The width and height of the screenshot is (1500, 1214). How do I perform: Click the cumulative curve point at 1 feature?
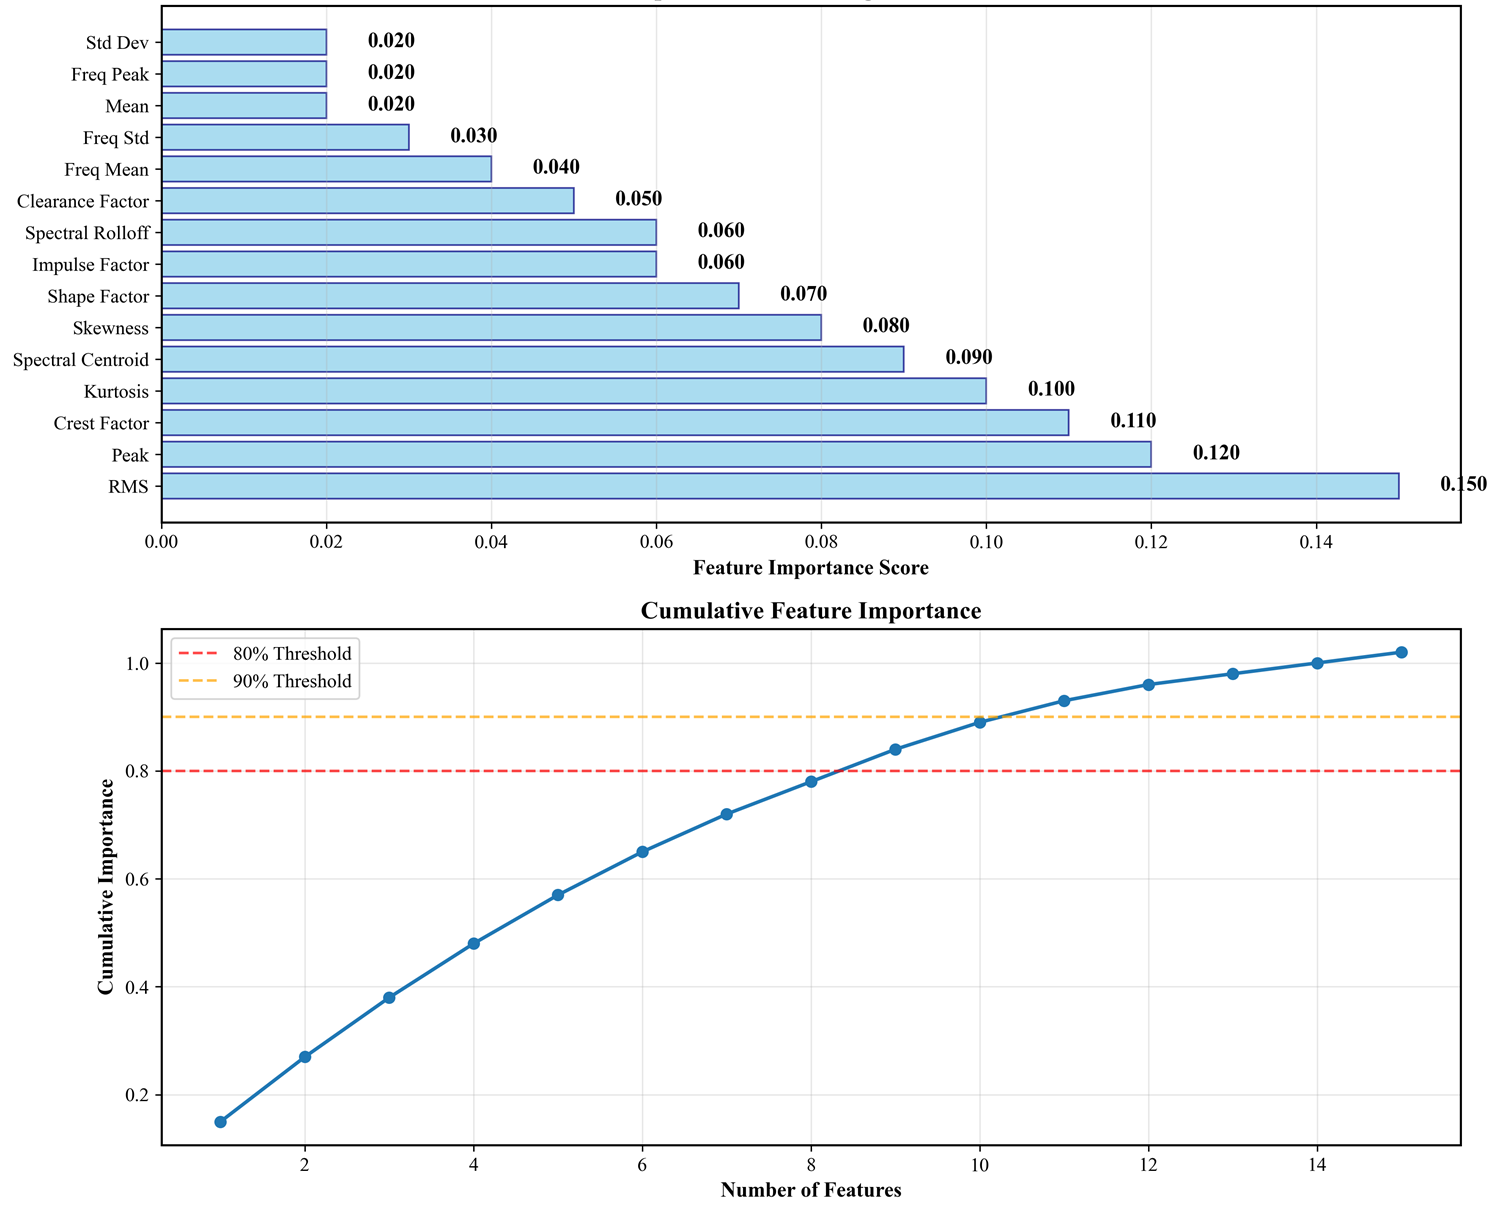click(x=220, y=1122)
